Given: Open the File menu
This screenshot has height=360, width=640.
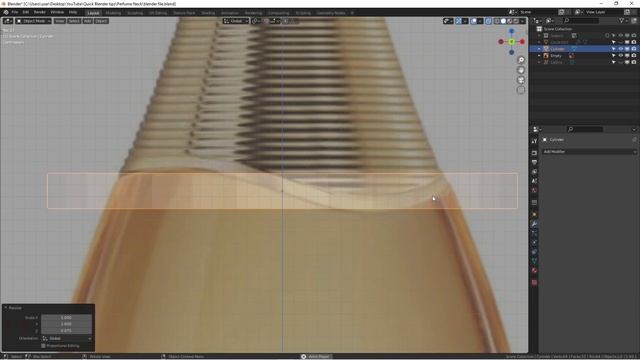Looking at the screenshot, I should click(15, 12).
